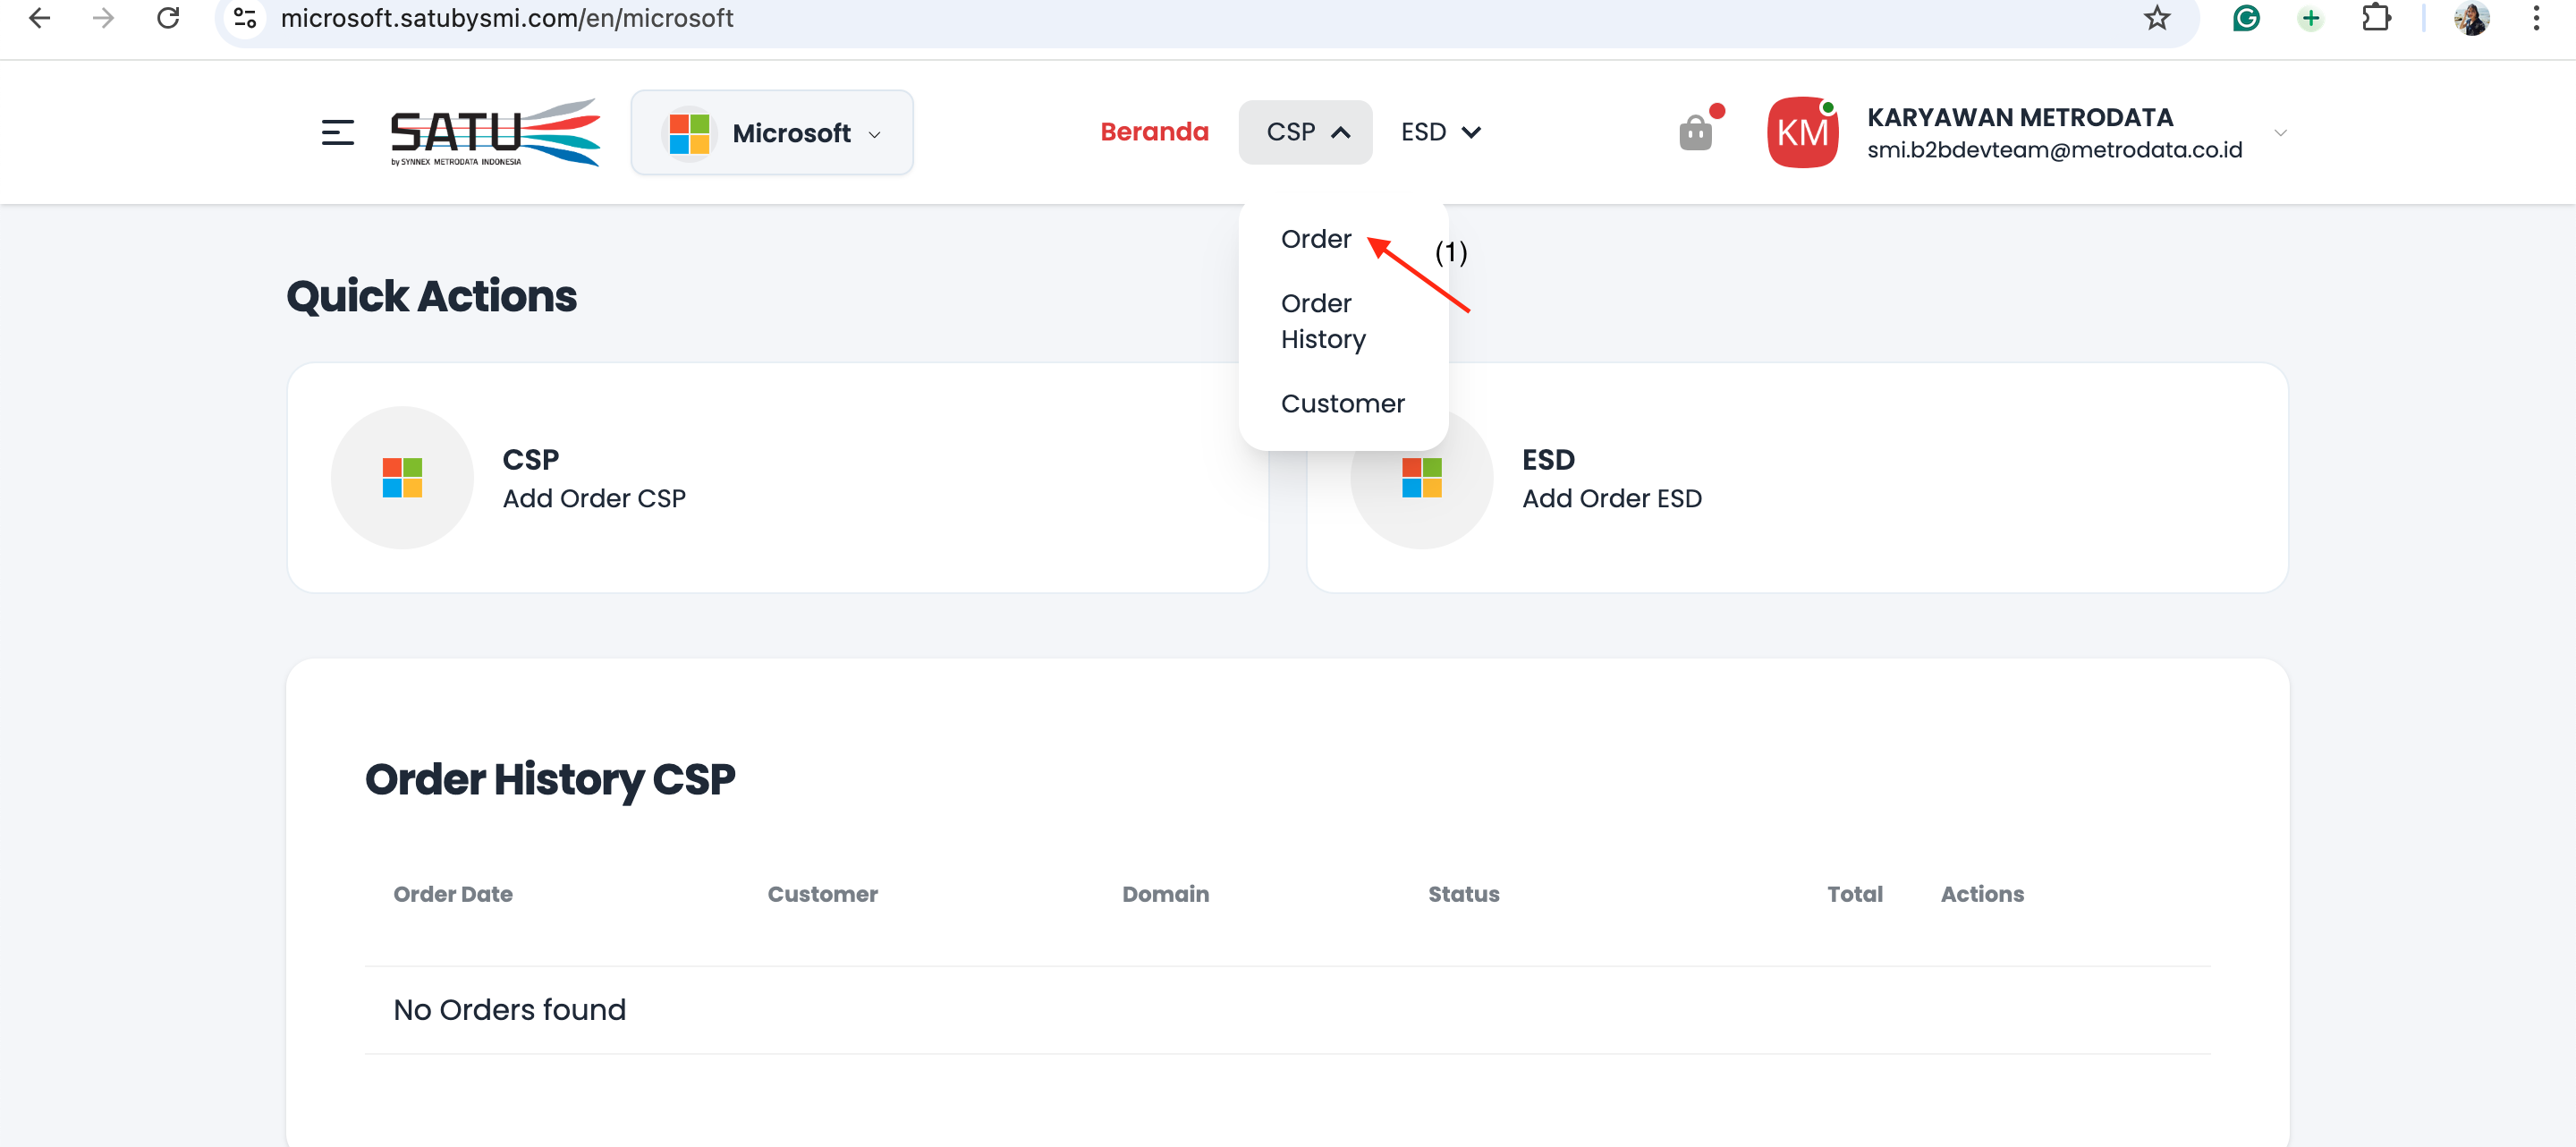Click the browser address bar URL
Image resolution: width=2576 pixels, height=1147 pixels.
(x=507, y=18)
